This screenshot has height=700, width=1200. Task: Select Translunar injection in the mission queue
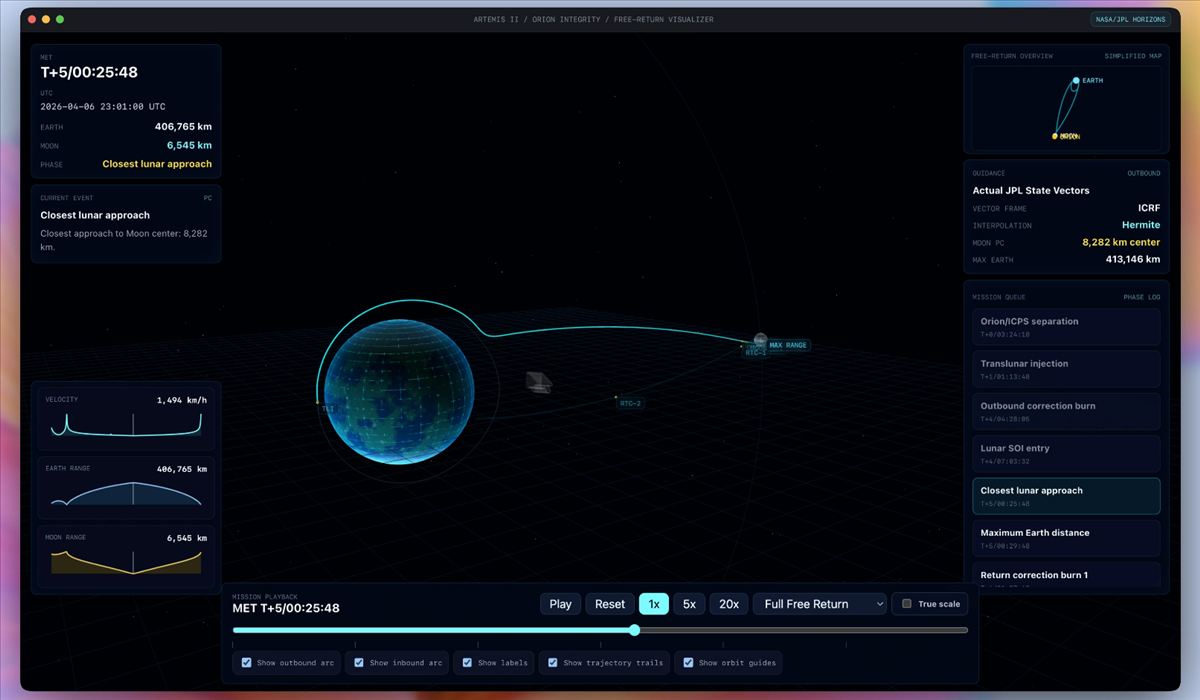click(1066, 369)
